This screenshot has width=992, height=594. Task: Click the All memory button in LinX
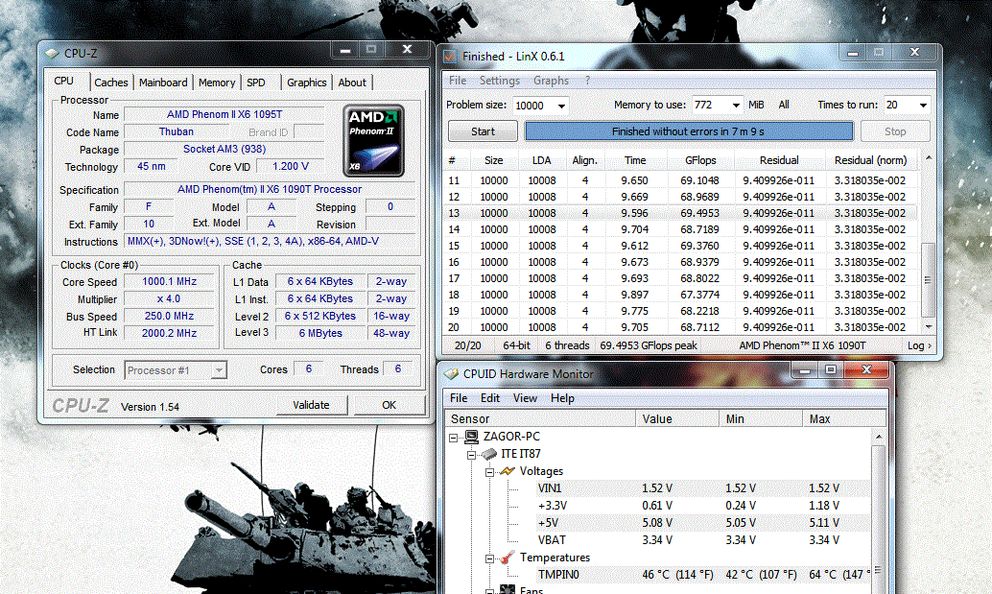point(783,105)
